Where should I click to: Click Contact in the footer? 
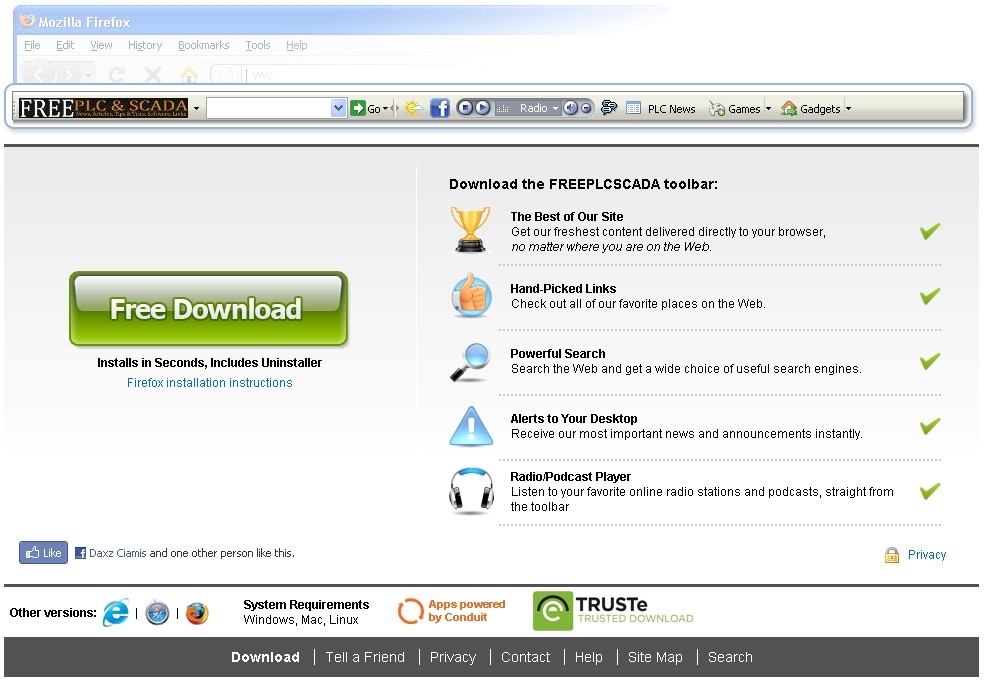coord(525,657)
